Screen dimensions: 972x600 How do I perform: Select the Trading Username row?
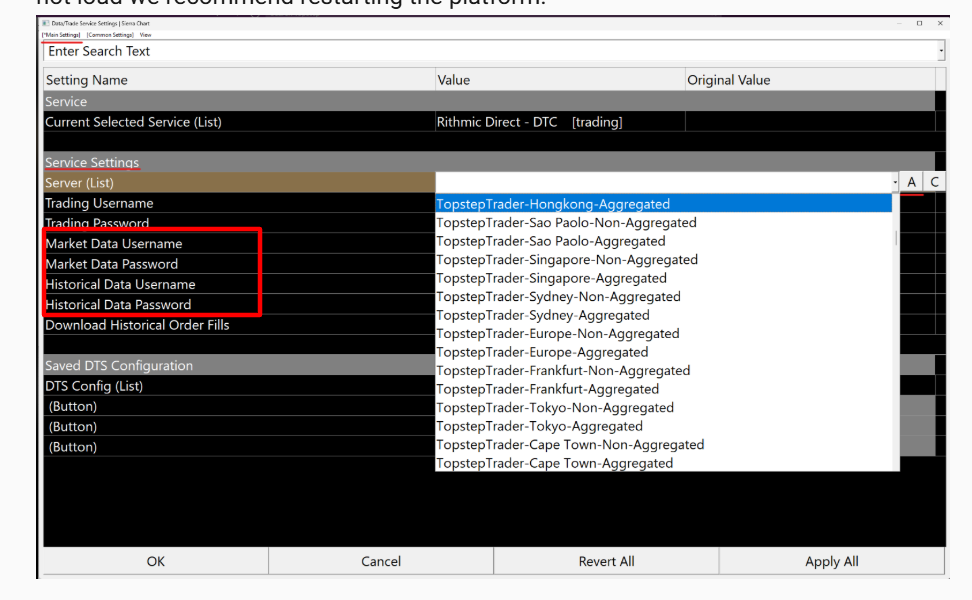click(x=239, y=203)
